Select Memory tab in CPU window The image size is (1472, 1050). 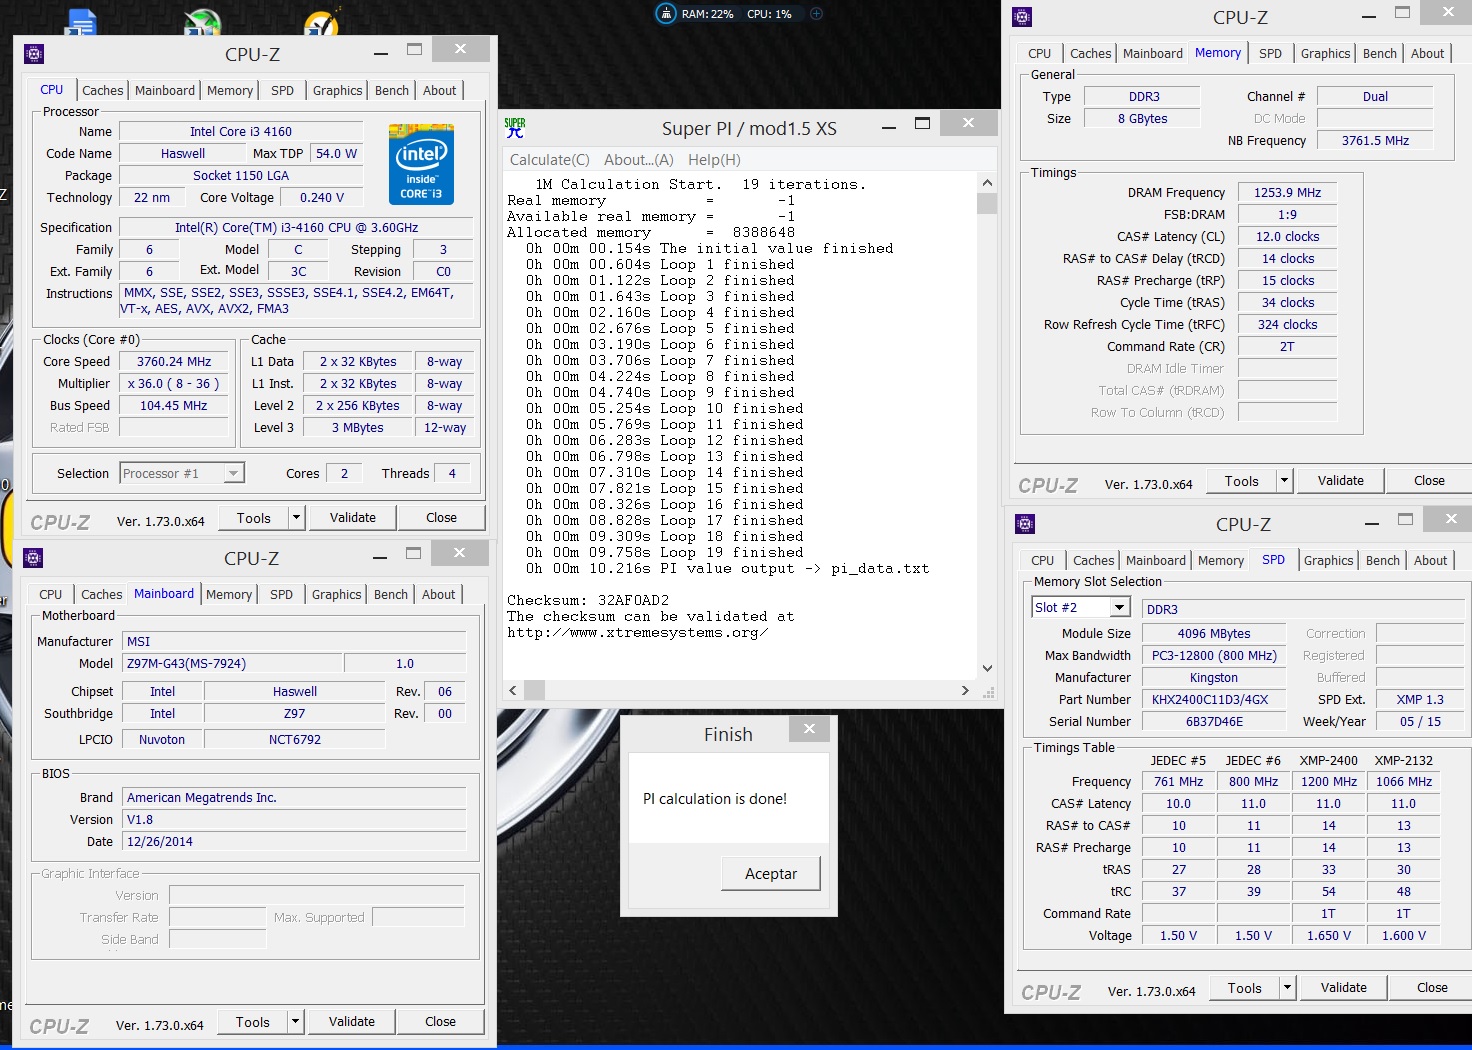[x=230, y=90]
